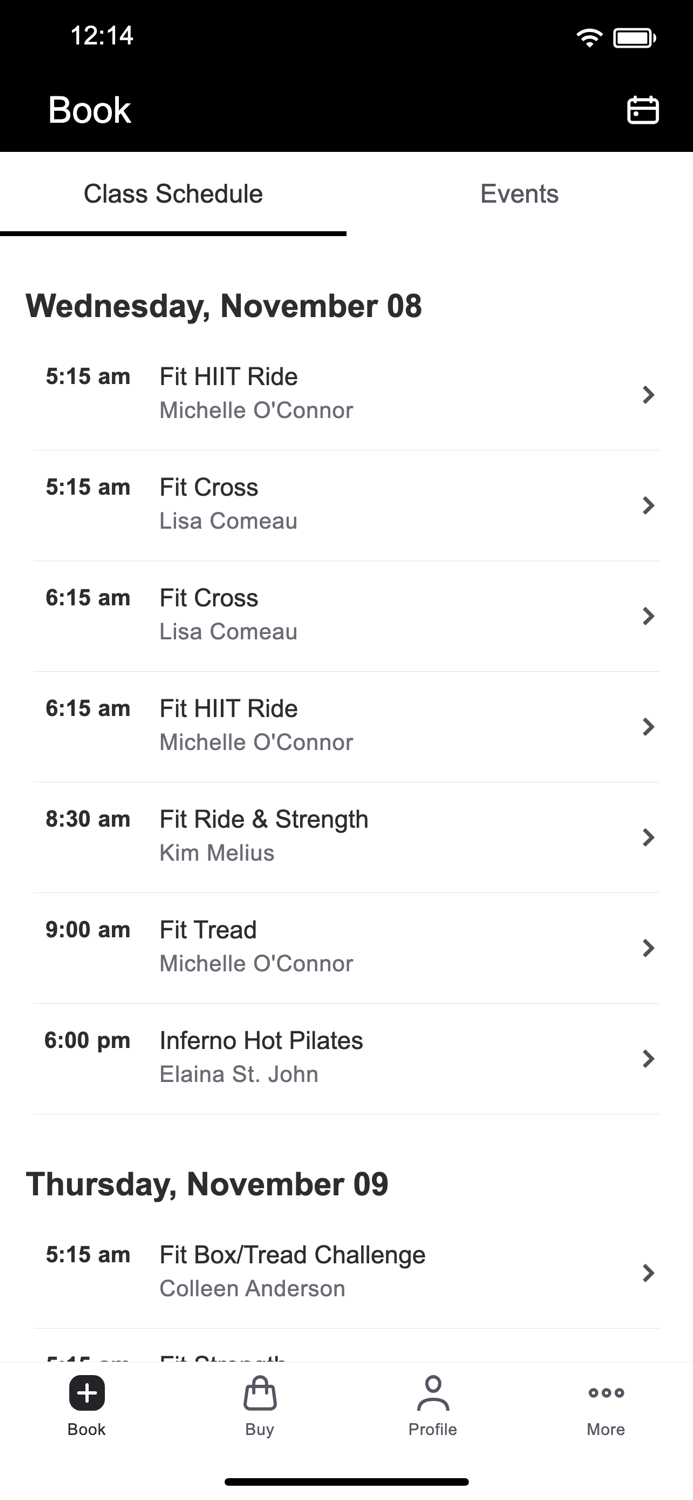Expand the 6:15 am Fit Cross class details
The image size is (693, 1500).
346,615
